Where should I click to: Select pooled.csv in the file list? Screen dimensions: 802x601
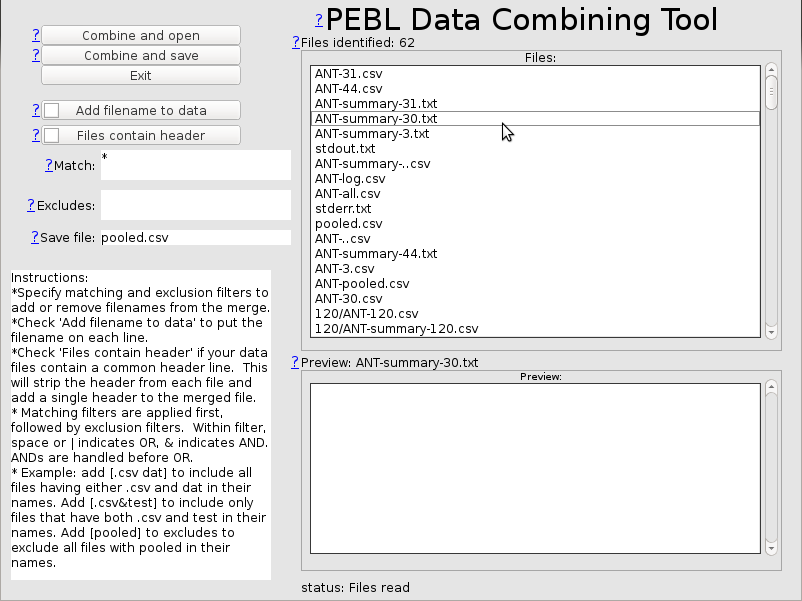(535, 224)
